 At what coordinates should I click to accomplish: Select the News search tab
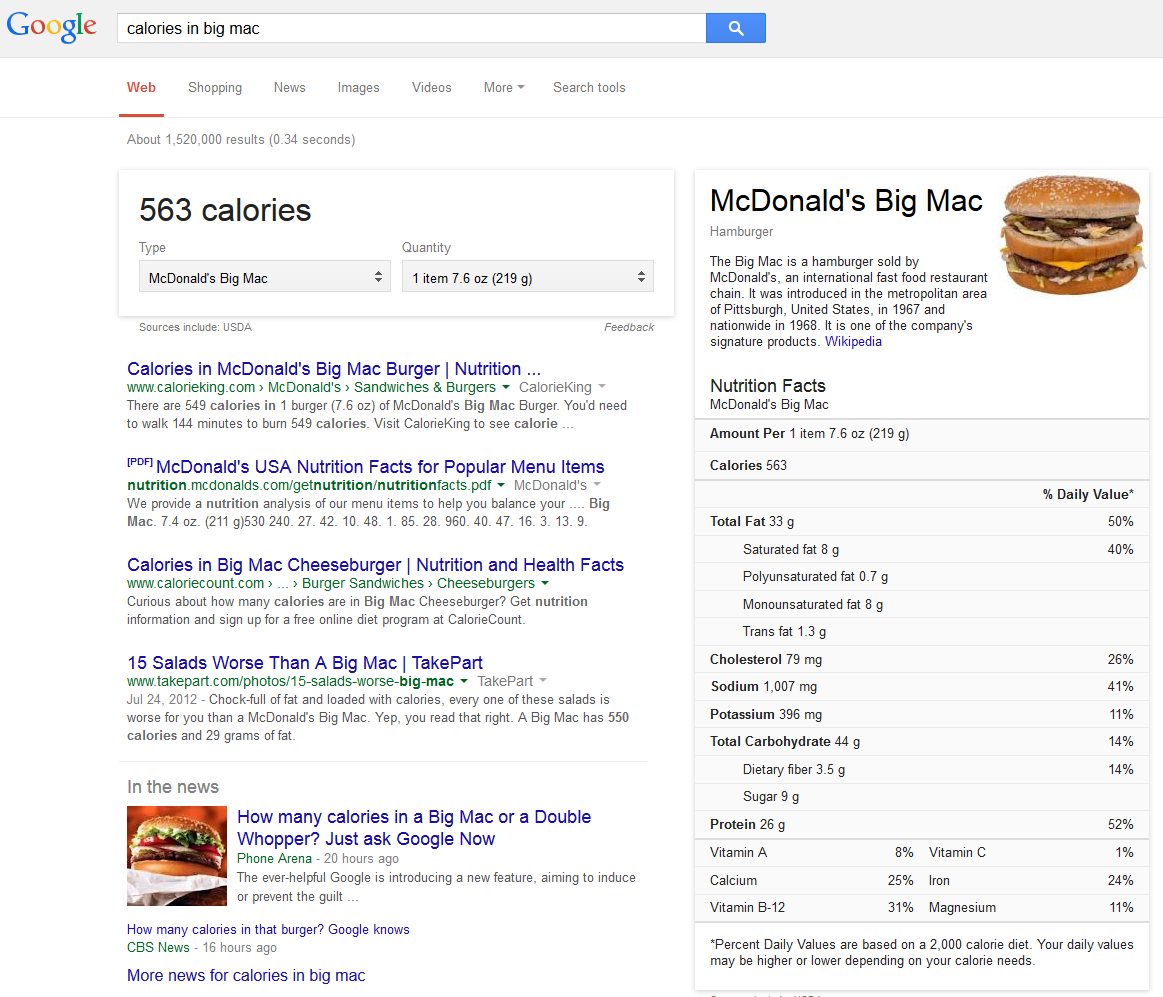pos(289,88)
